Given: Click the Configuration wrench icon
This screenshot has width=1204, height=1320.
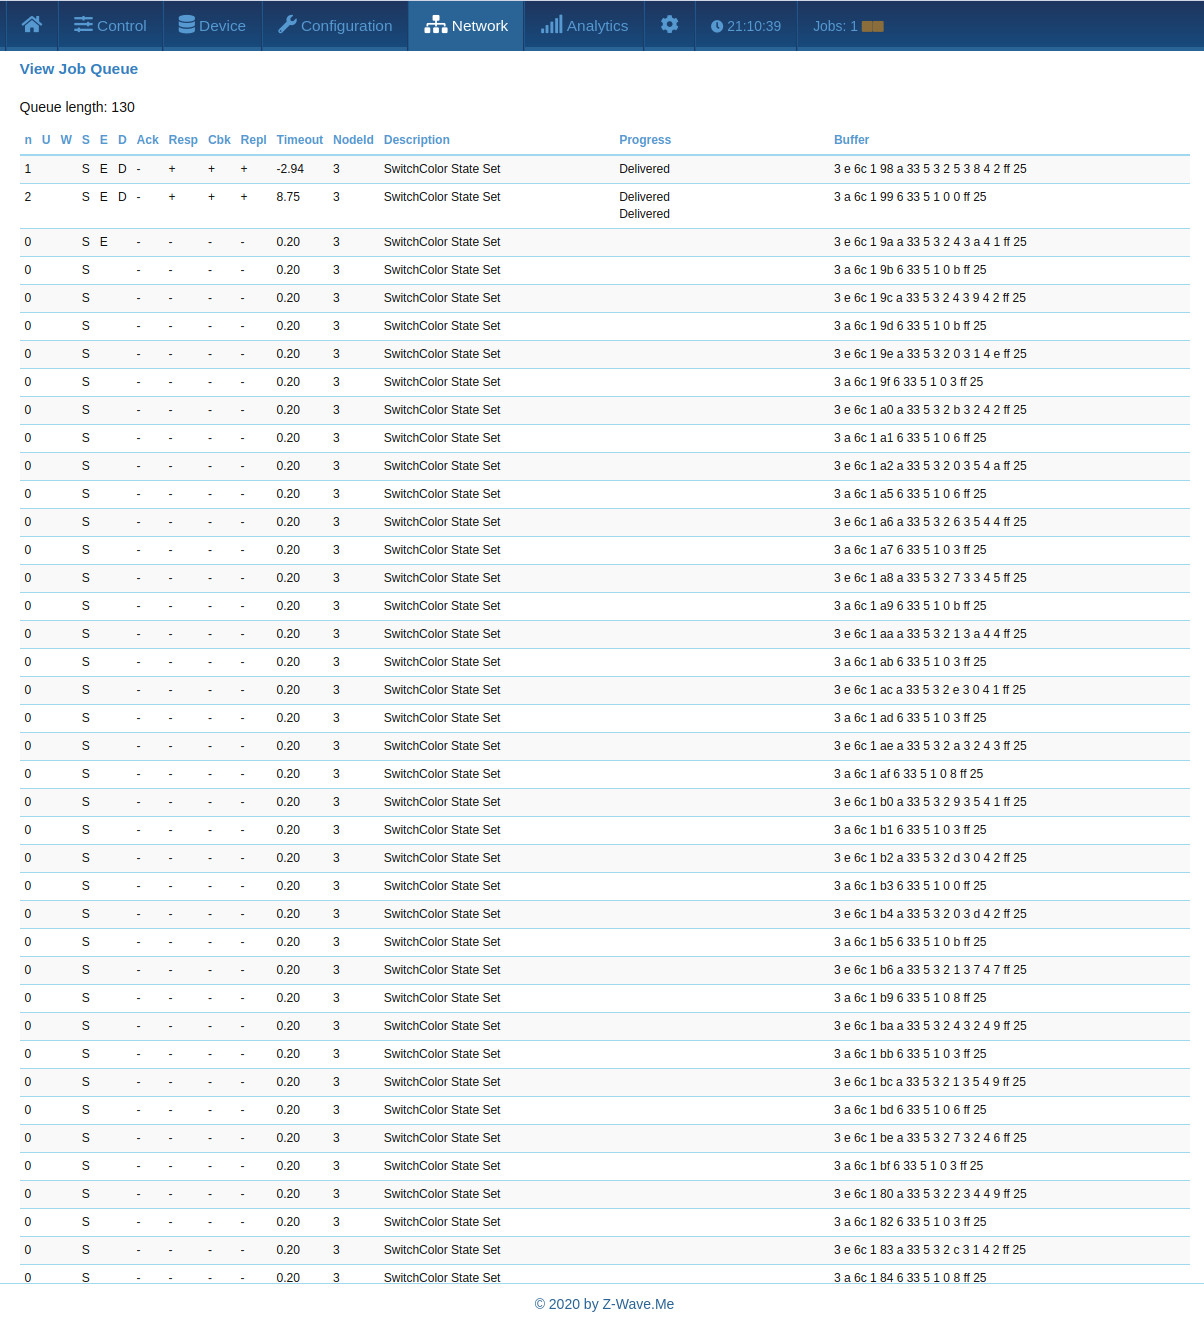Looking at the screenshot, I should pyautogui.click(x=287, y=25).
